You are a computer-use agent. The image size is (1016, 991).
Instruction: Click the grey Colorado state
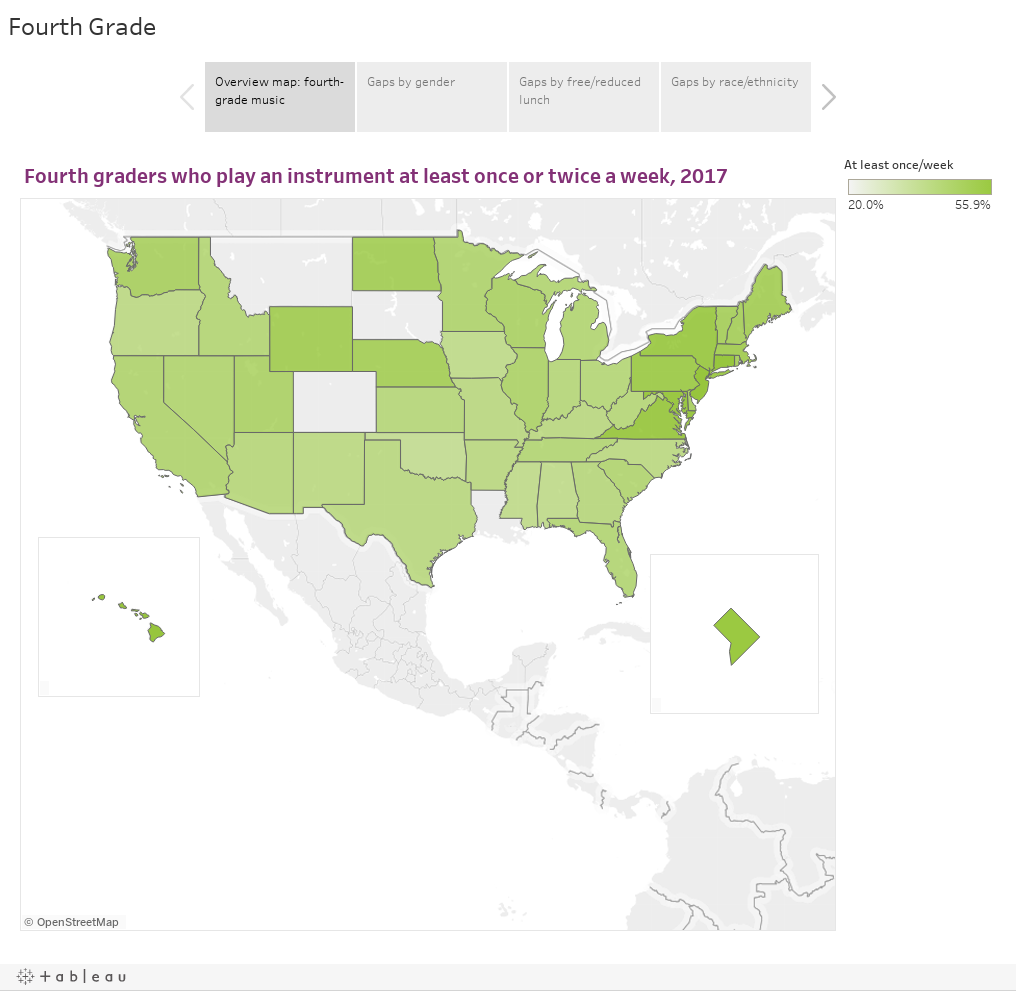pyautogui.click(x=335, y=402)
